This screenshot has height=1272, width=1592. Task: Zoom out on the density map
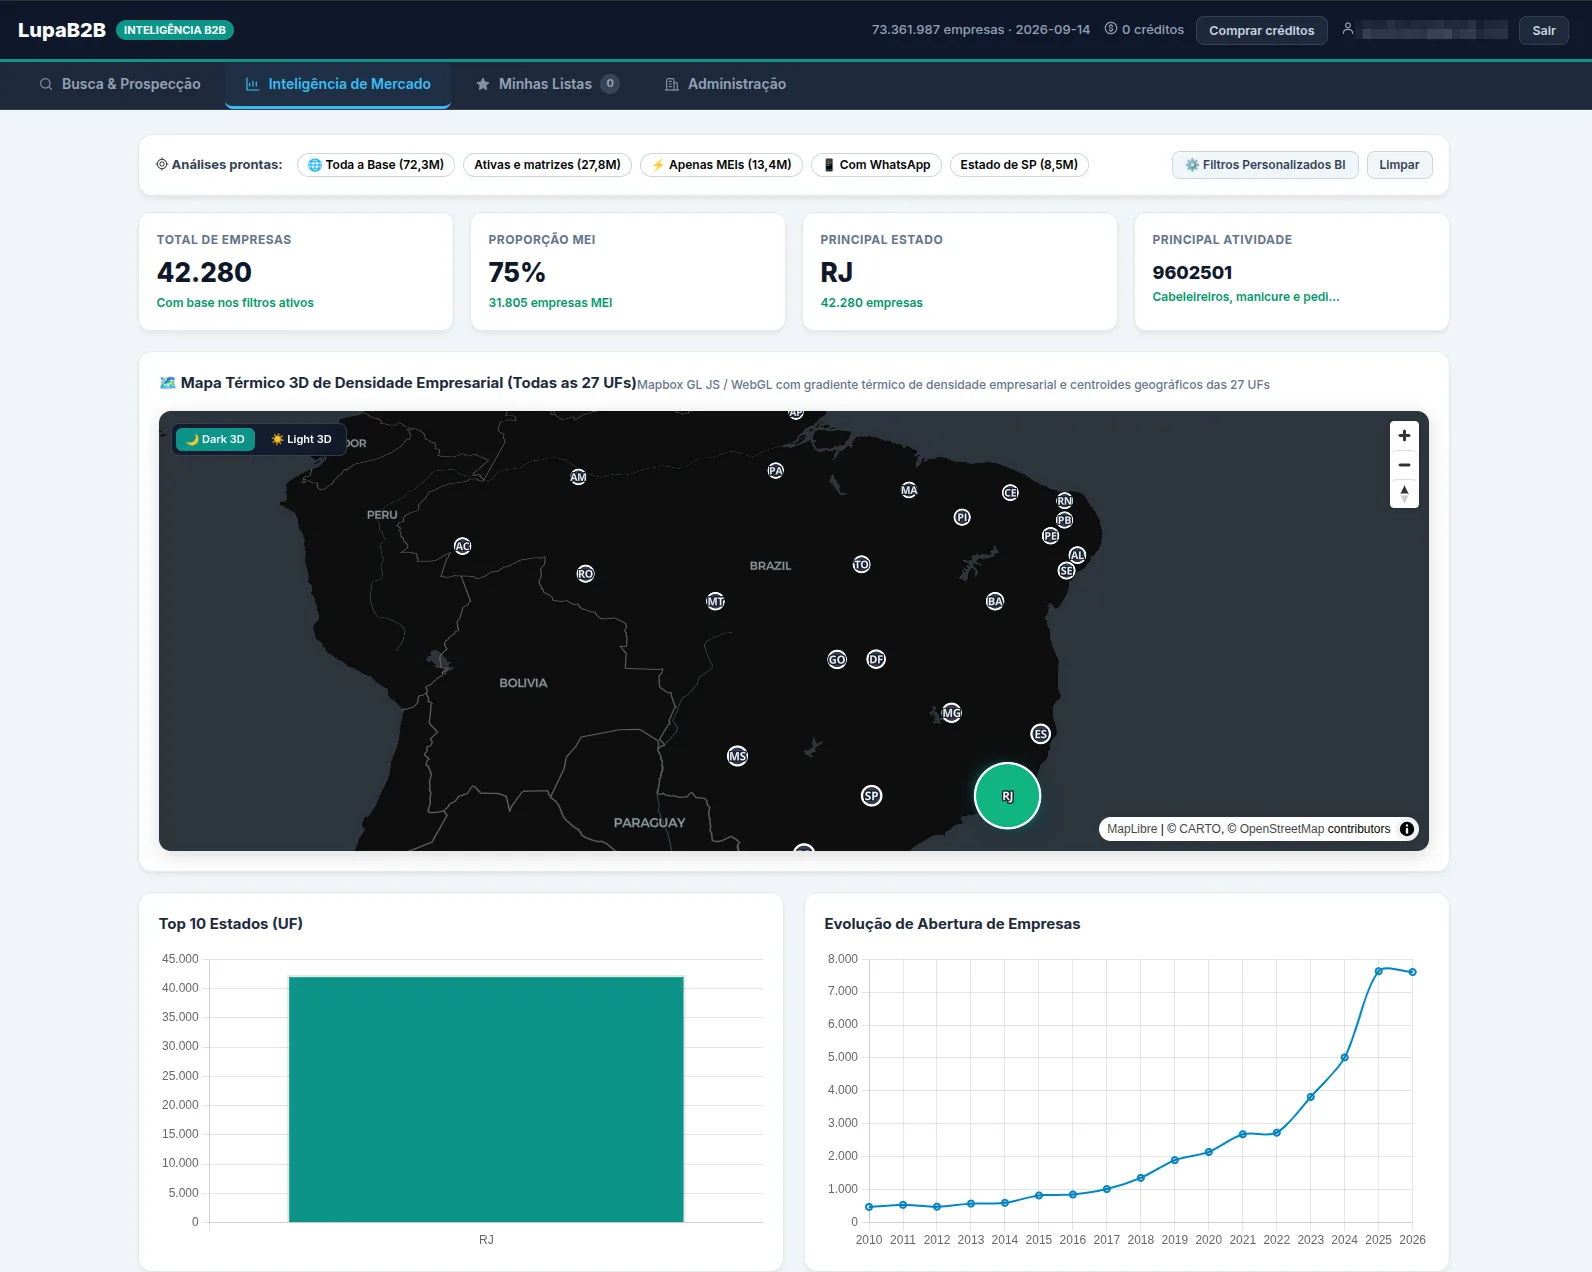1404,465
